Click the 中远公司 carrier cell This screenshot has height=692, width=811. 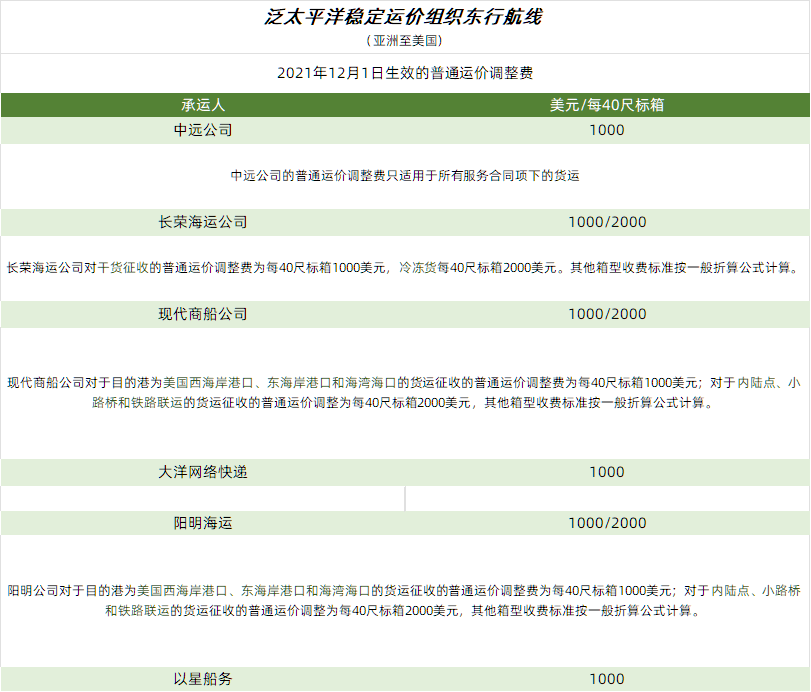click(203, 130)
